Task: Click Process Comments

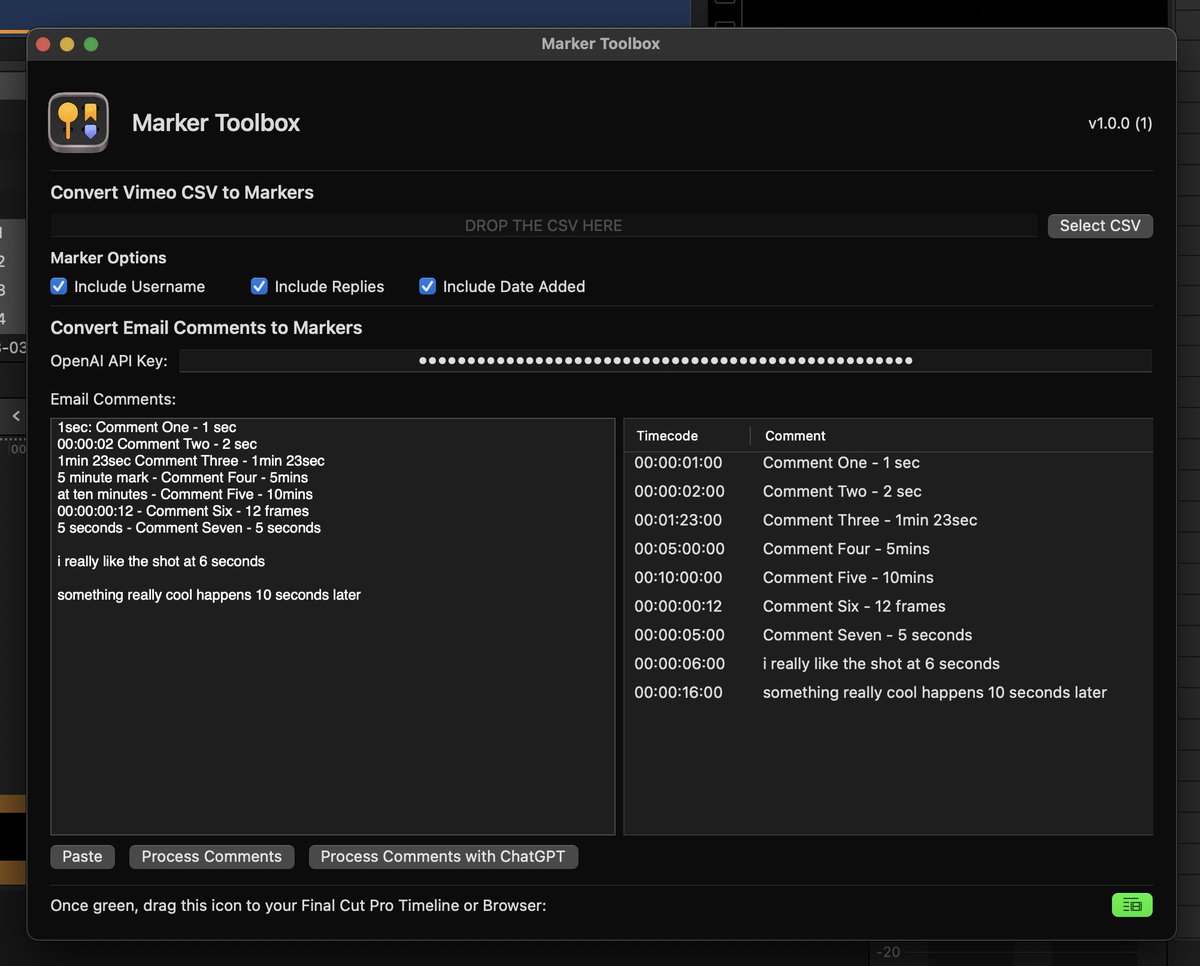Action: click(x=211, y=856)
